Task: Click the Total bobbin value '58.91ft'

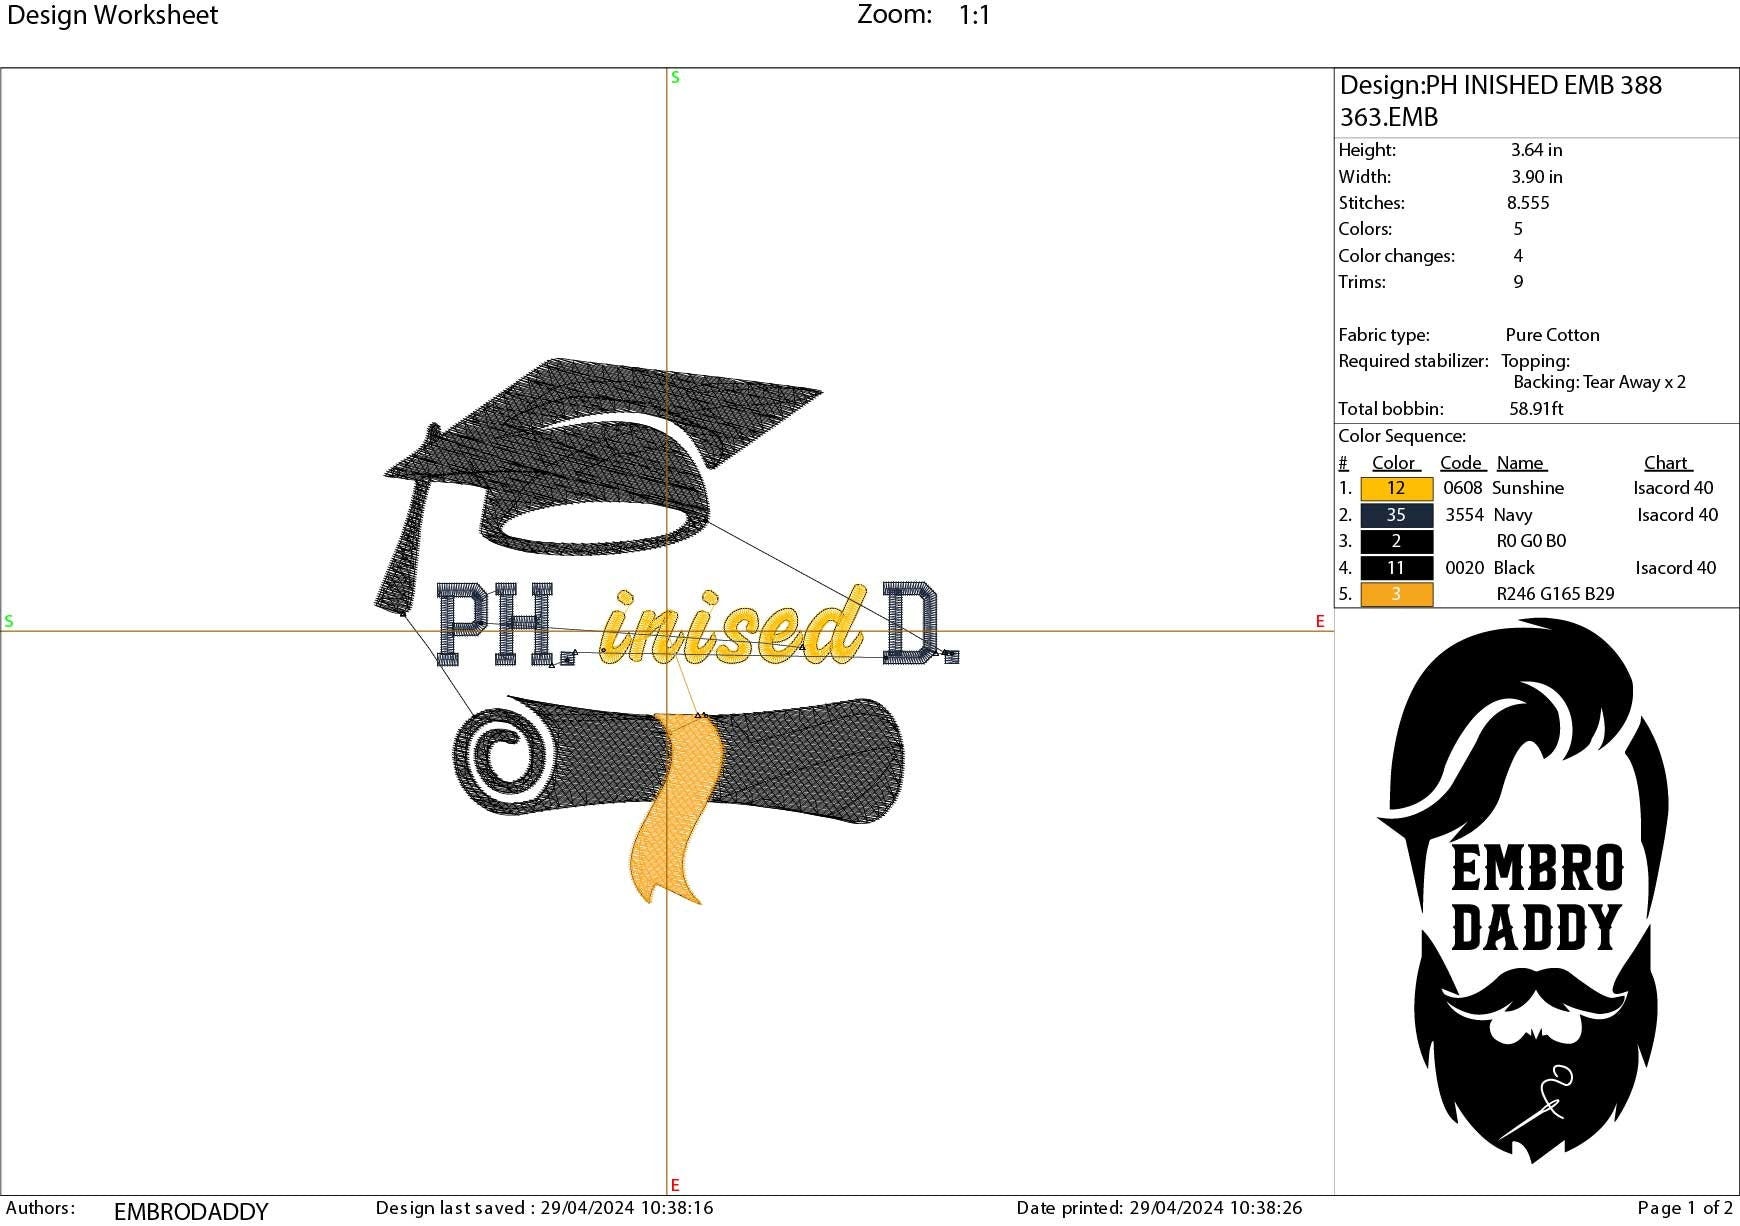Action: coord(1536,409)
